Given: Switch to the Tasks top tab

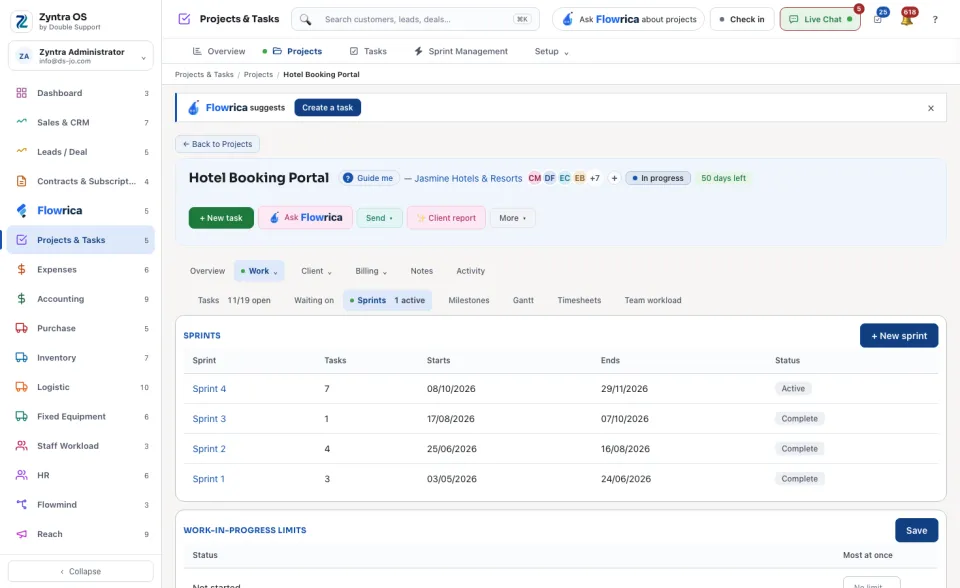Looking at the screenshot, I should click(368, 51).
